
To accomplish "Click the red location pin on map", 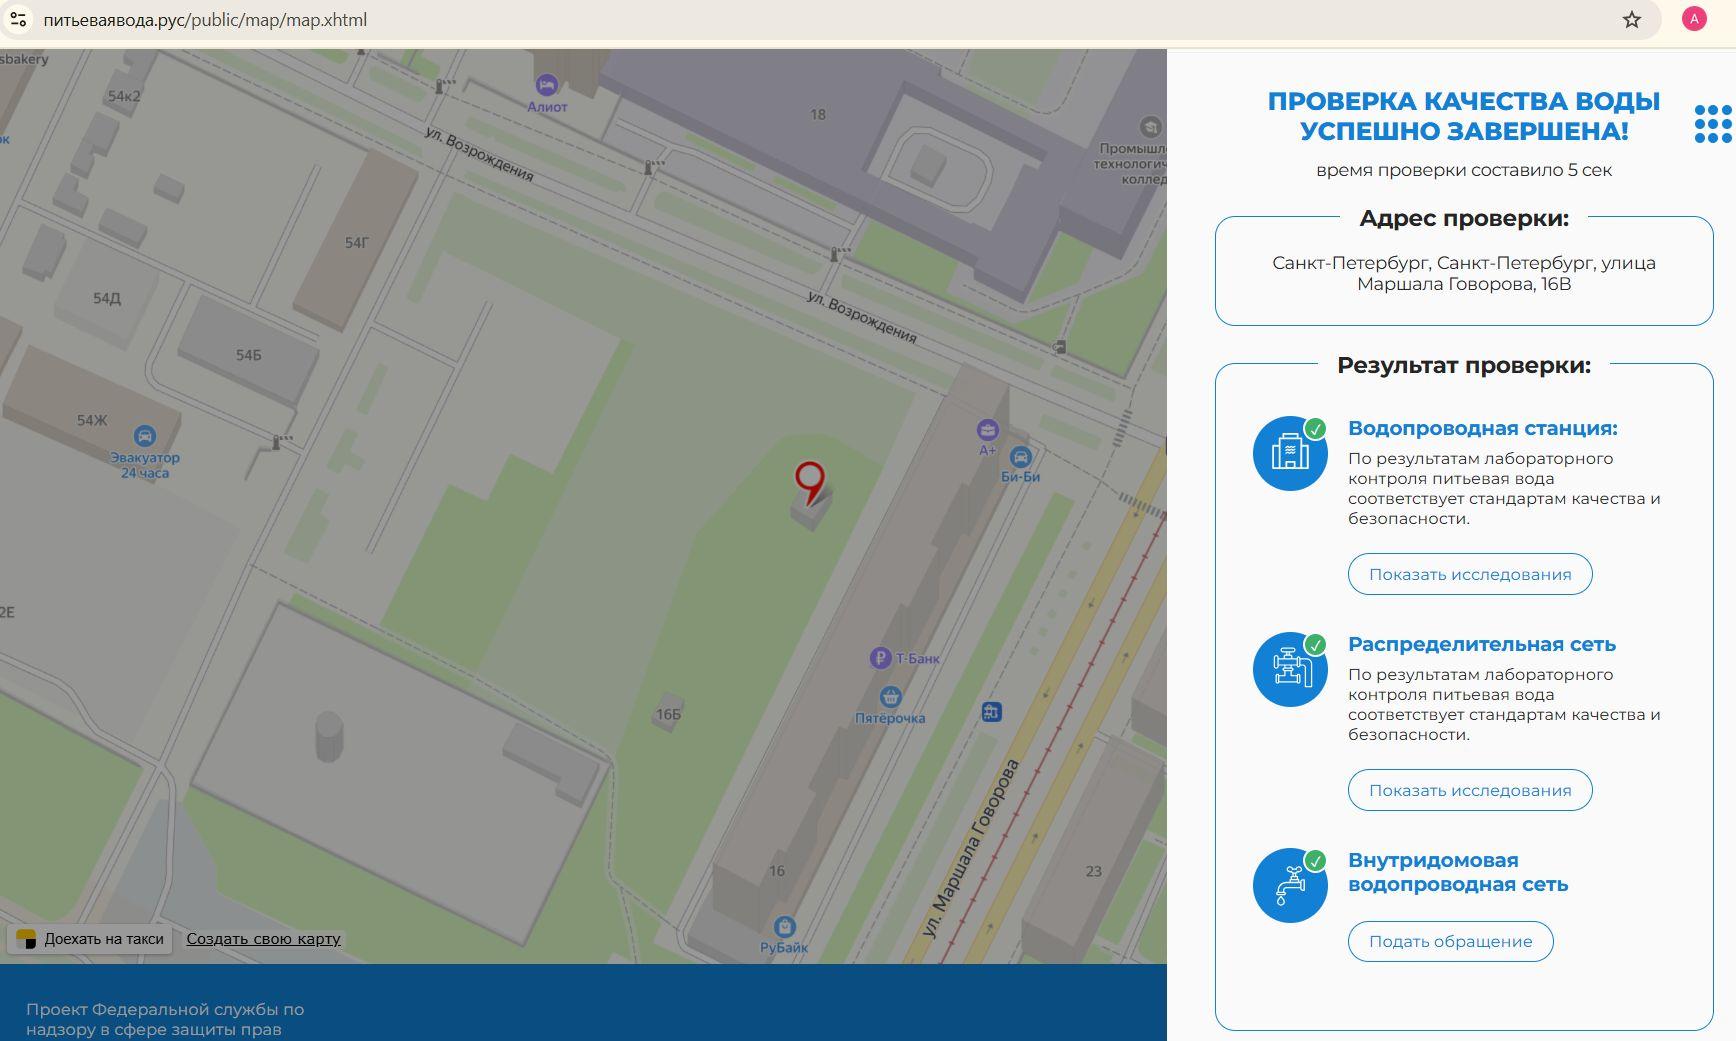I will pyautogui.click(x=809, y=482).
